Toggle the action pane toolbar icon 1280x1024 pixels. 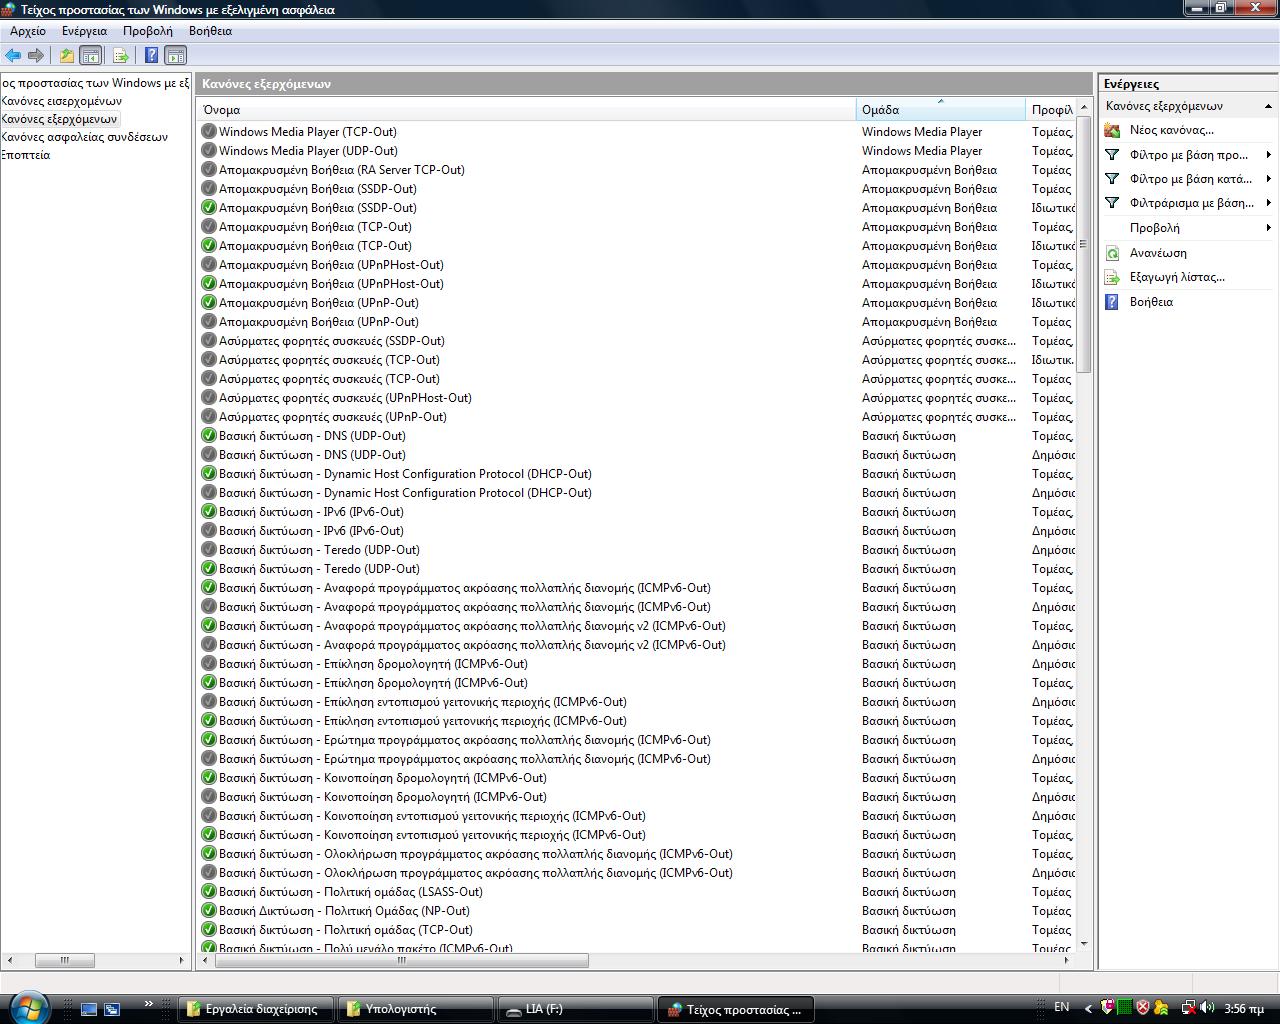(x=175, y=56)
